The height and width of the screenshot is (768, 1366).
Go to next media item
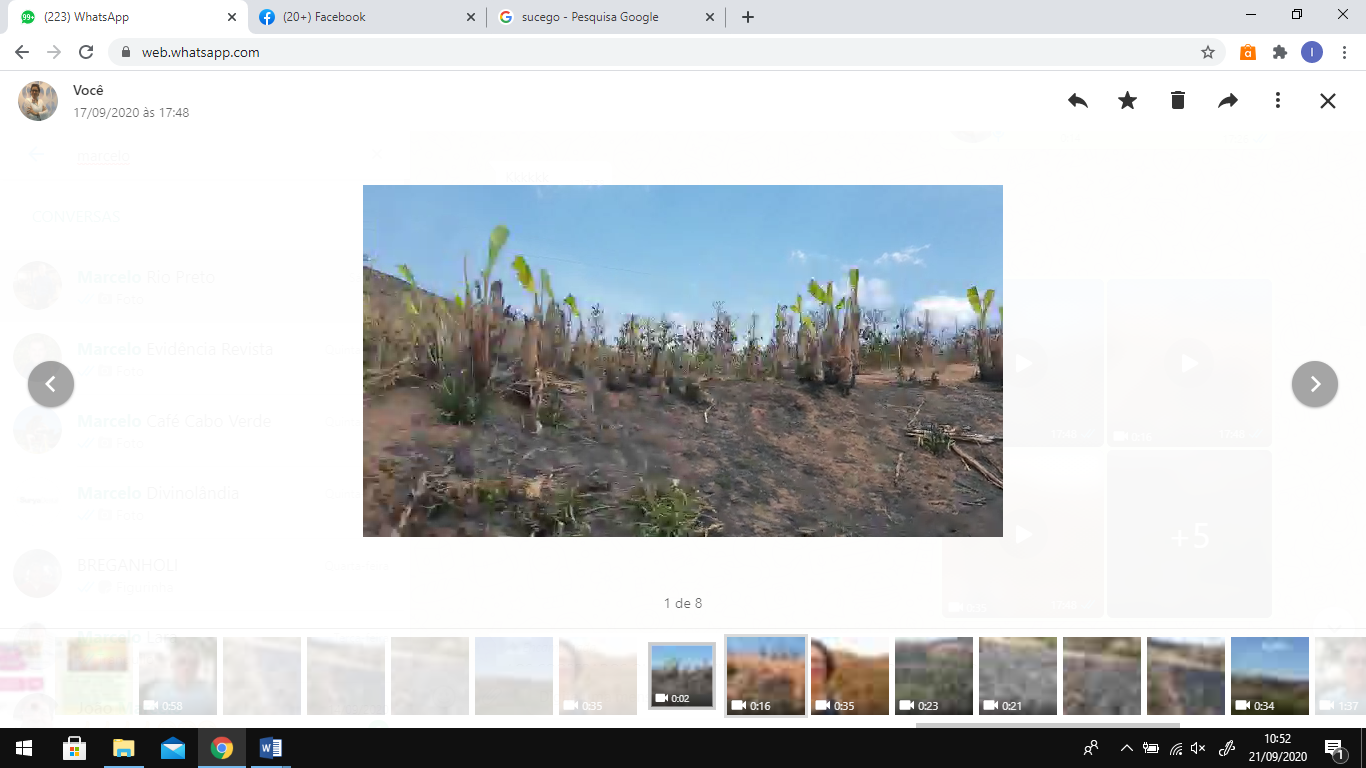(1314, 384)
